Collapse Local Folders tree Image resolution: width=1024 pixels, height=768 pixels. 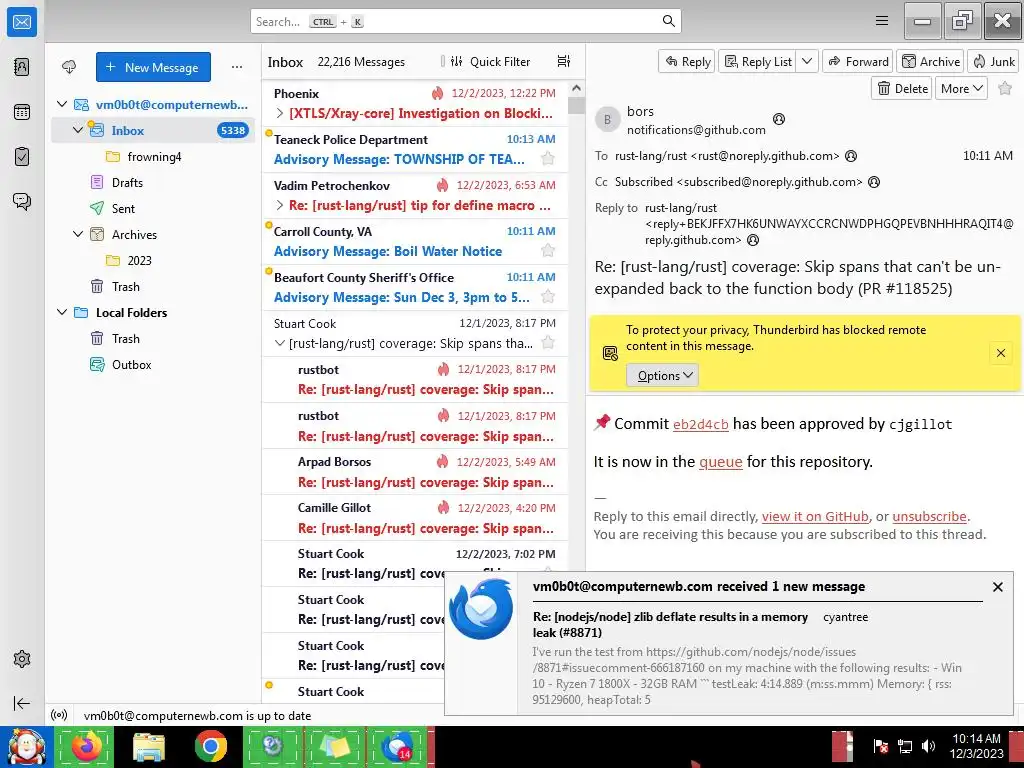(62, 312)
